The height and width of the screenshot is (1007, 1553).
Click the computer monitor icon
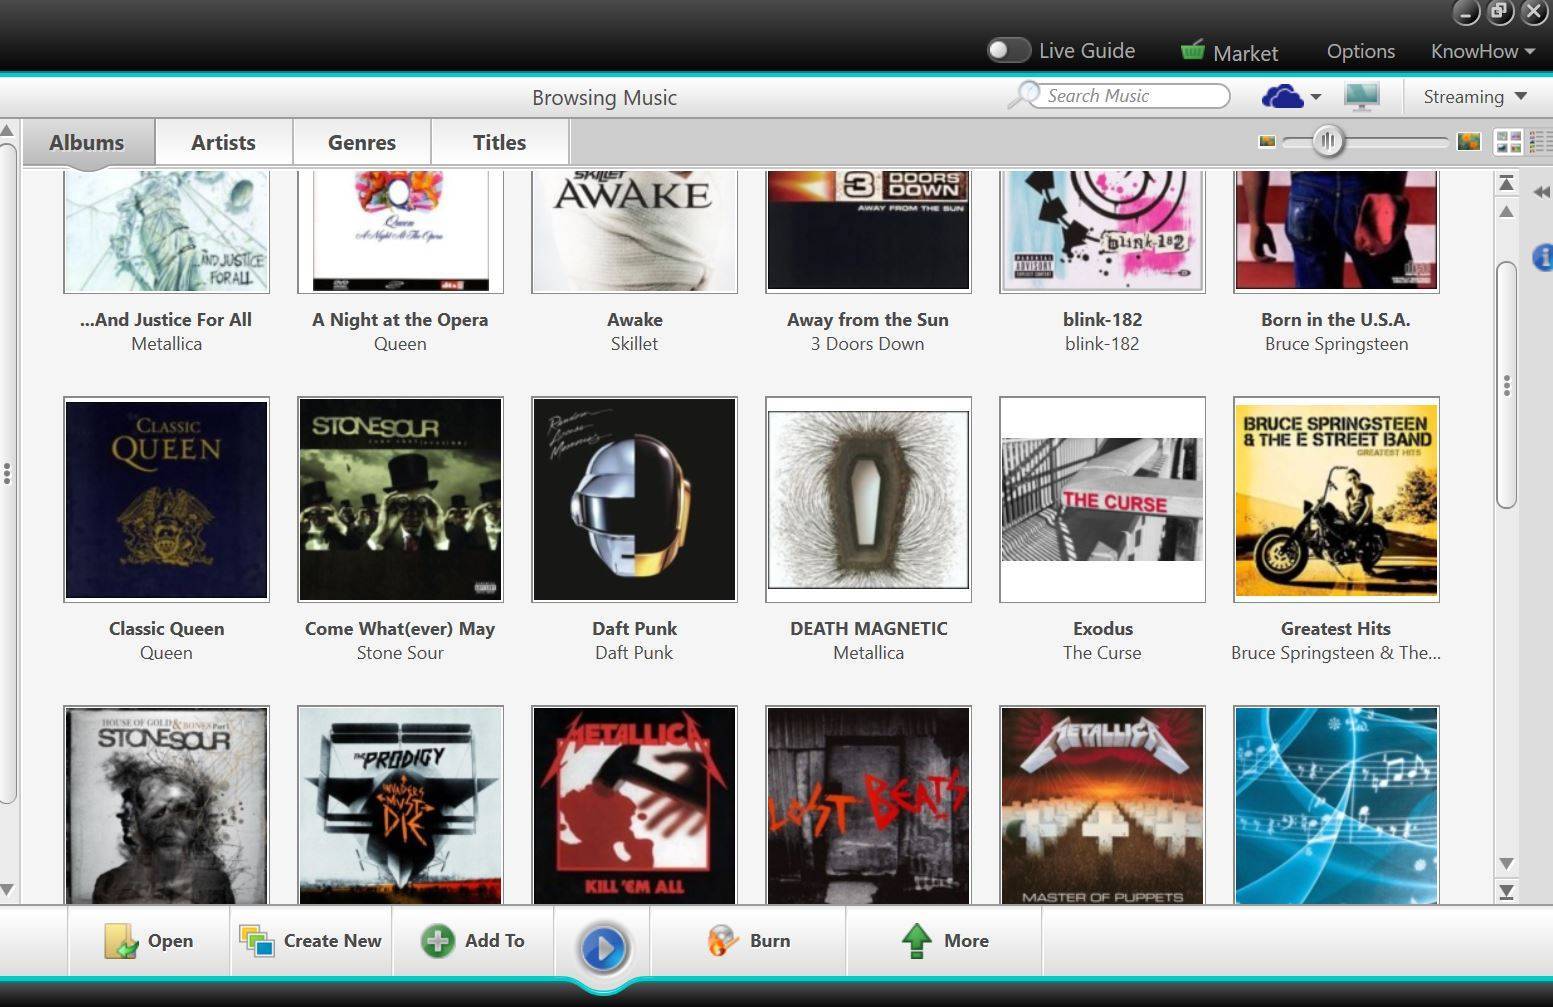tap(1362, 96)
